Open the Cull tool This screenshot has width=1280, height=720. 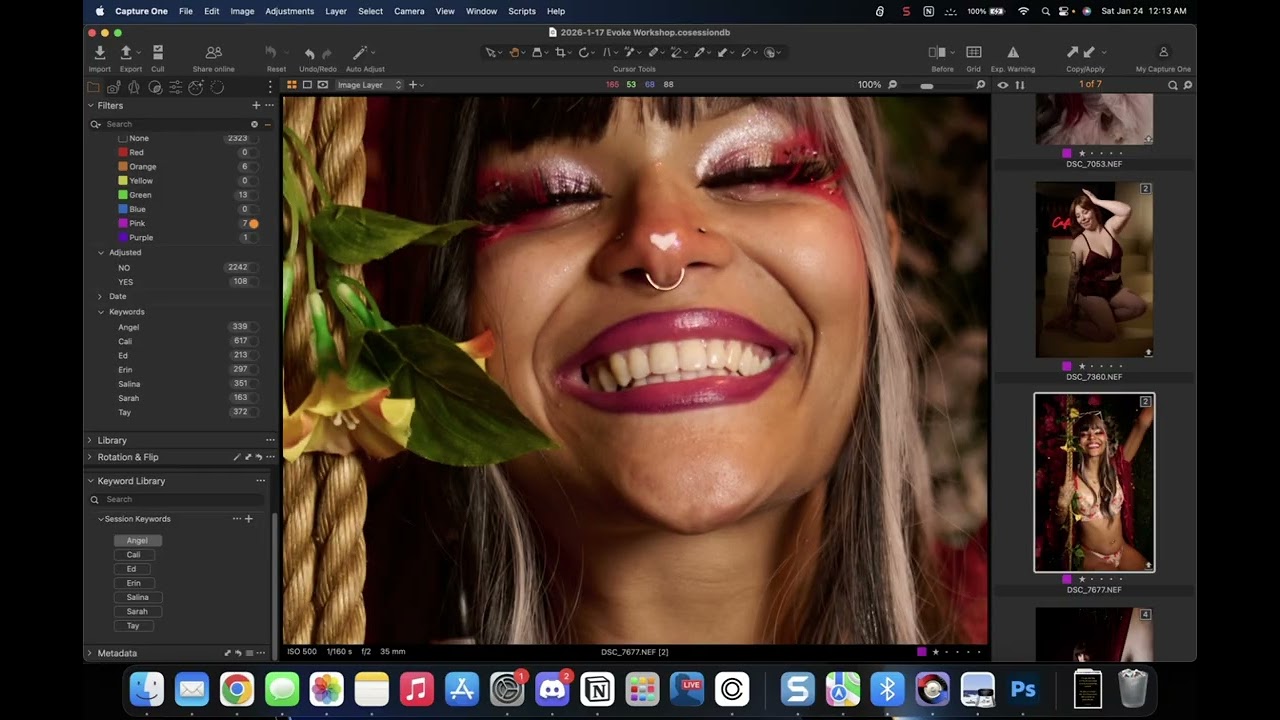point(158,52)
